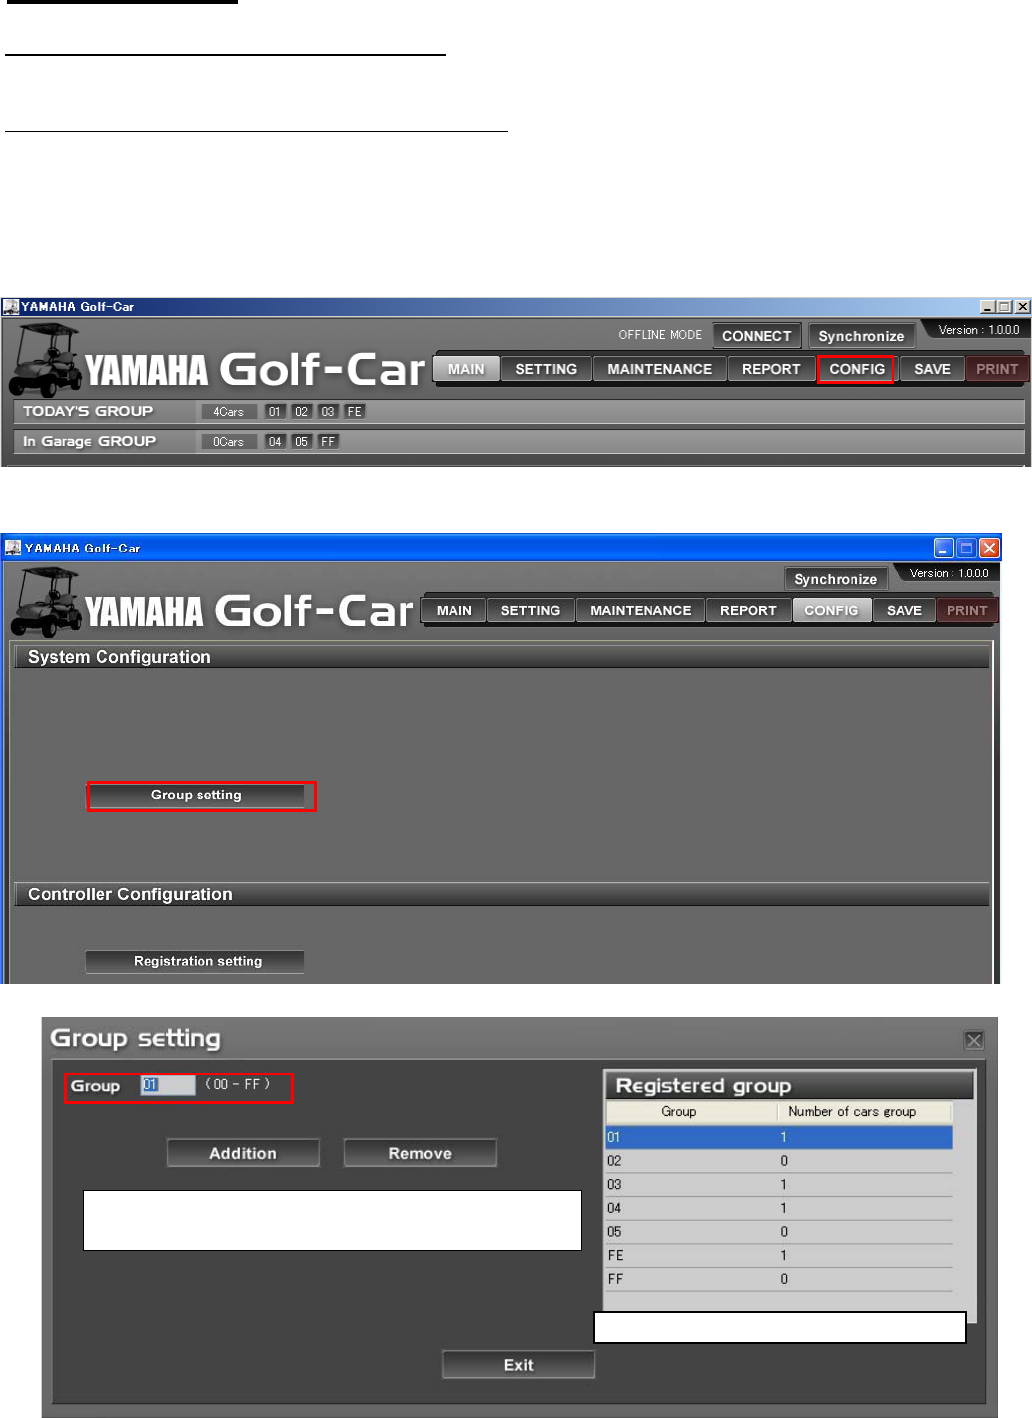
Task: Click Synchronize in the config window
Action: point(835,579)
